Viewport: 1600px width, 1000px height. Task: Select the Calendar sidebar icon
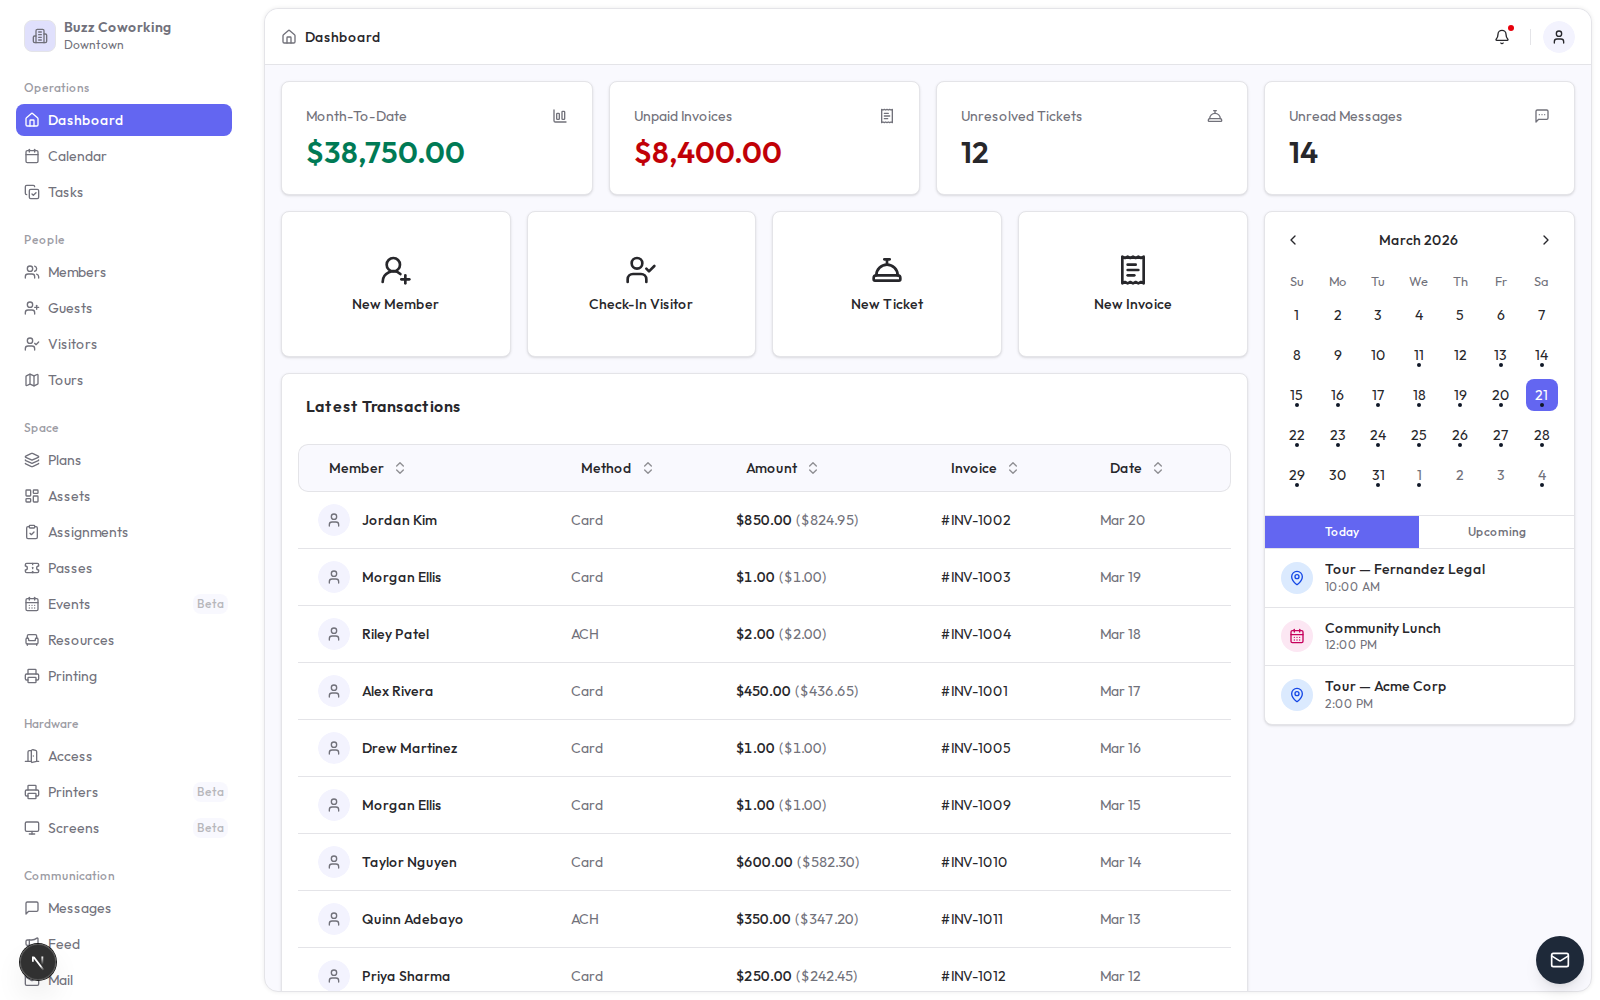33,156
